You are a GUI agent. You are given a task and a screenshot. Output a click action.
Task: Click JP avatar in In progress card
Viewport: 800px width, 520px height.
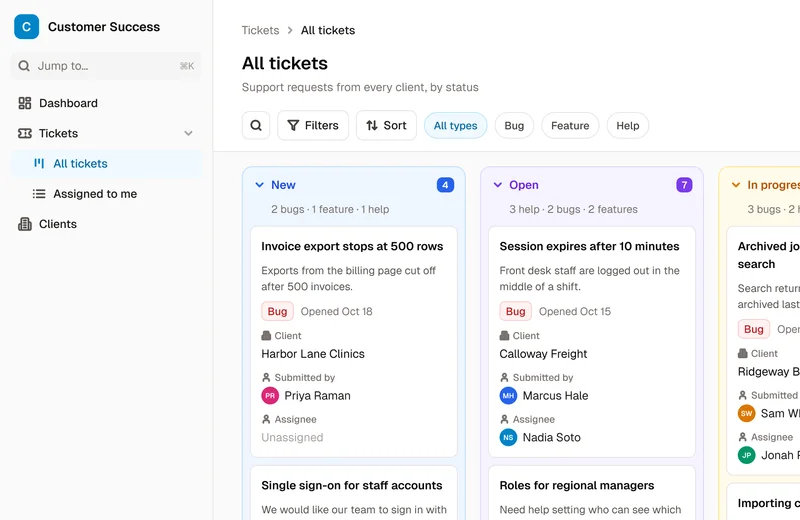pyautogui.click(x=746, y=455)
